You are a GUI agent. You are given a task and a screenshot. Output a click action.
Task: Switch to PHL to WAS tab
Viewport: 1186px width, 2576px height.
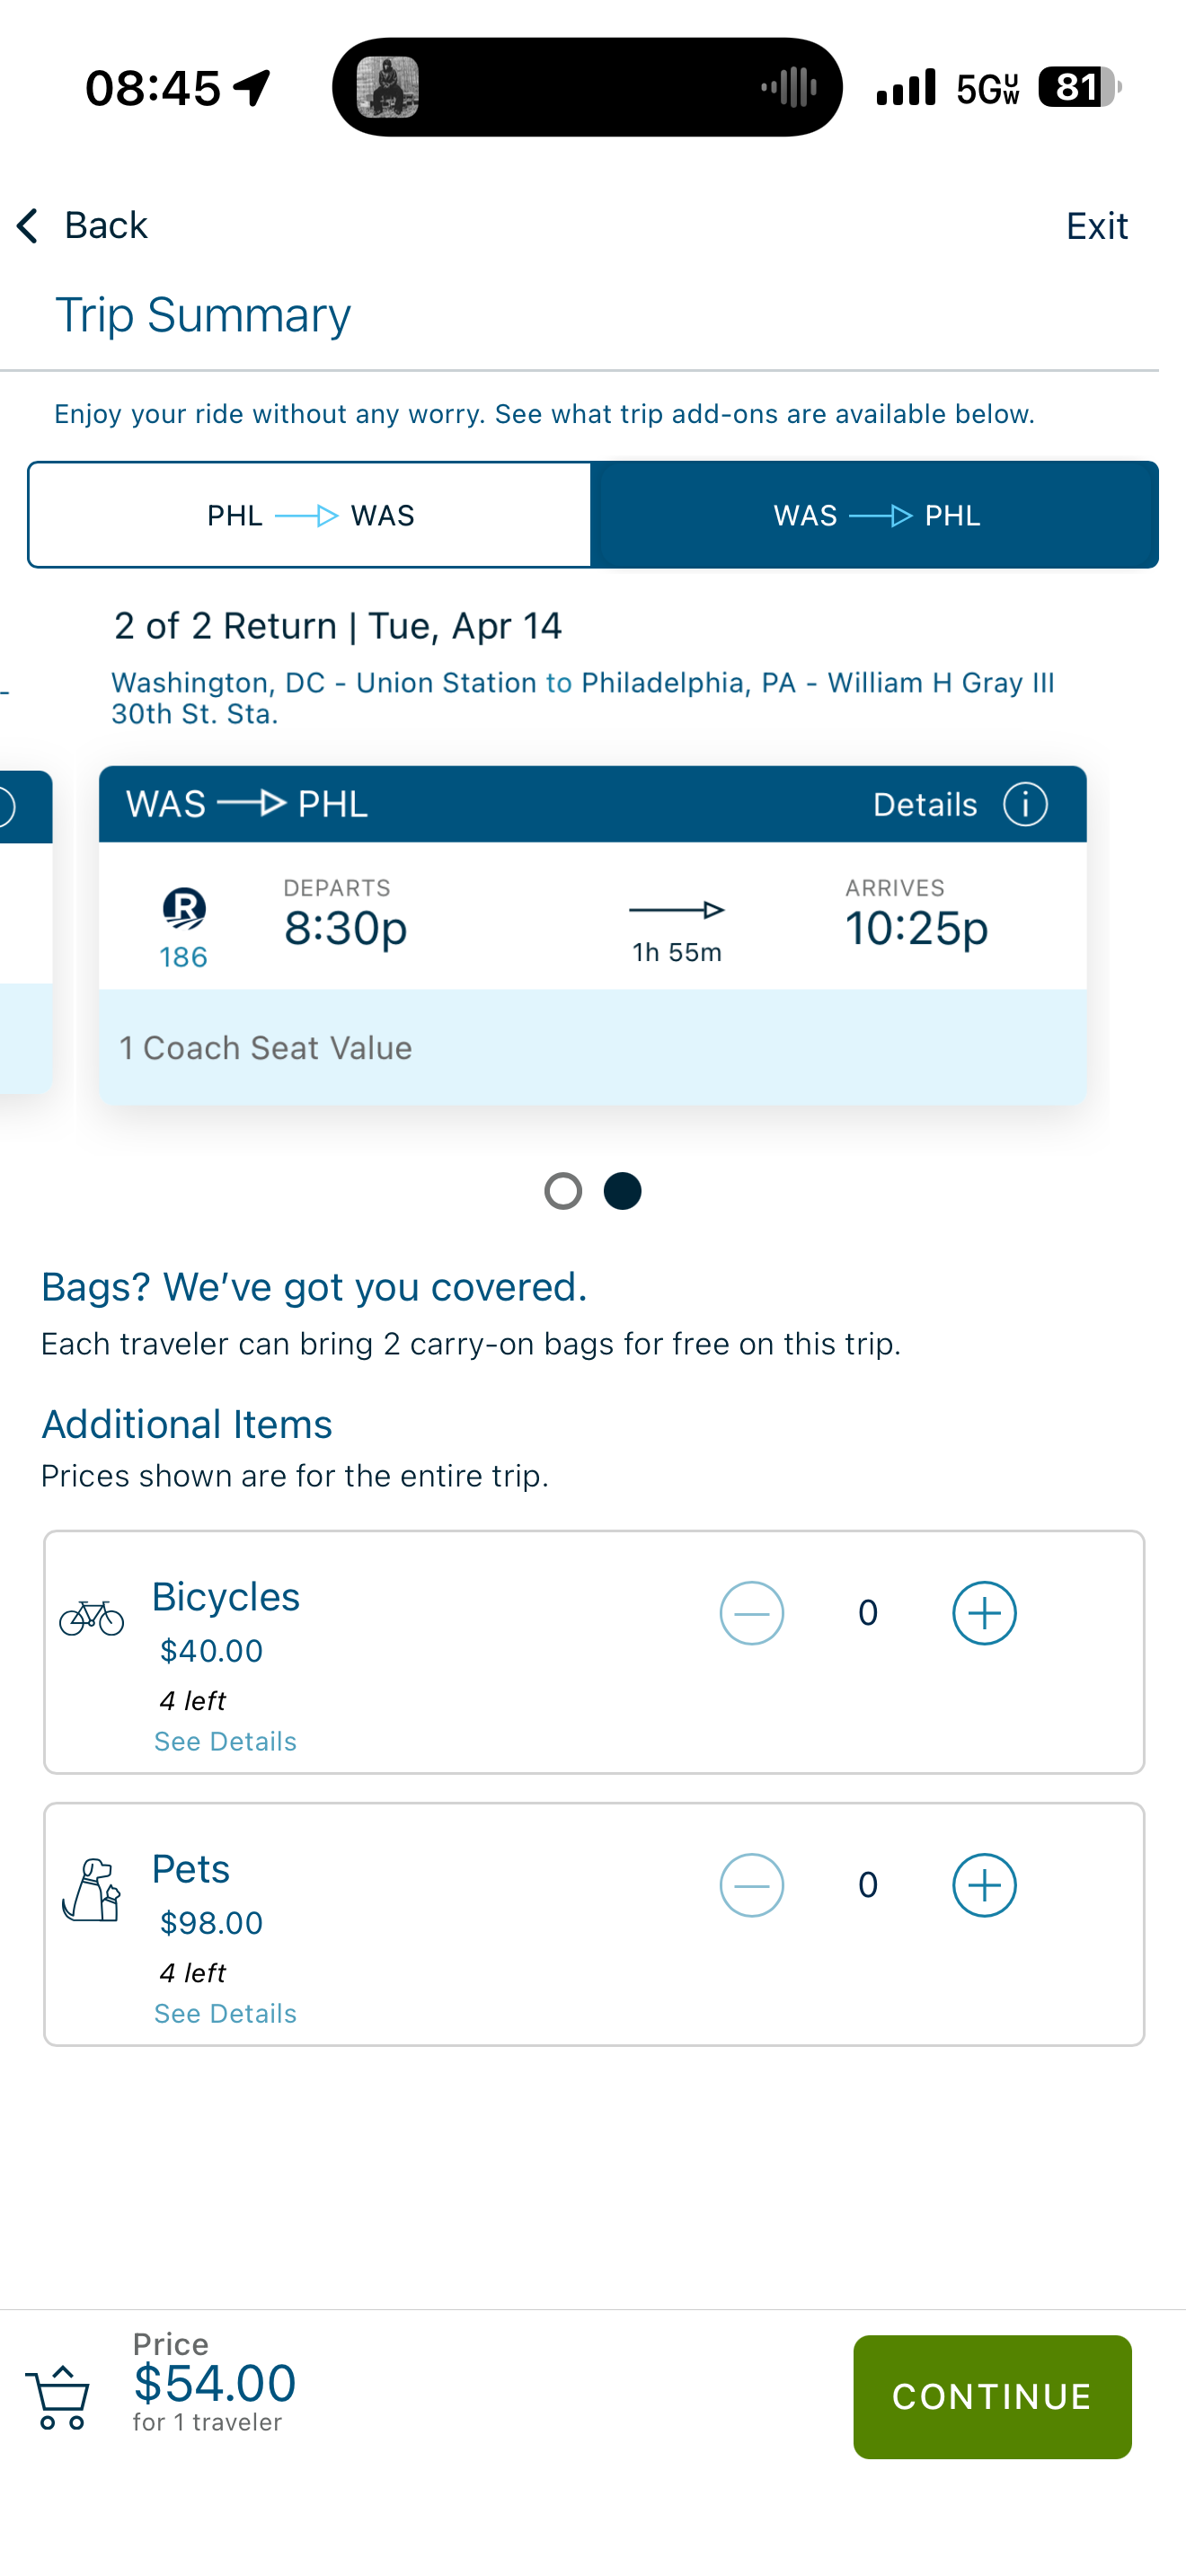(310, 515)
